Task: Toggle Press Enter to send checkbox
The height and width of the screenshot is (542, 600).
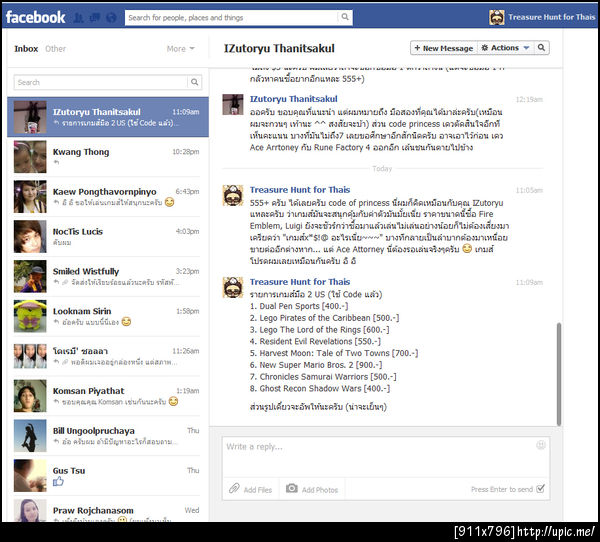Action: pyautogui.click(x=540, y=488)
